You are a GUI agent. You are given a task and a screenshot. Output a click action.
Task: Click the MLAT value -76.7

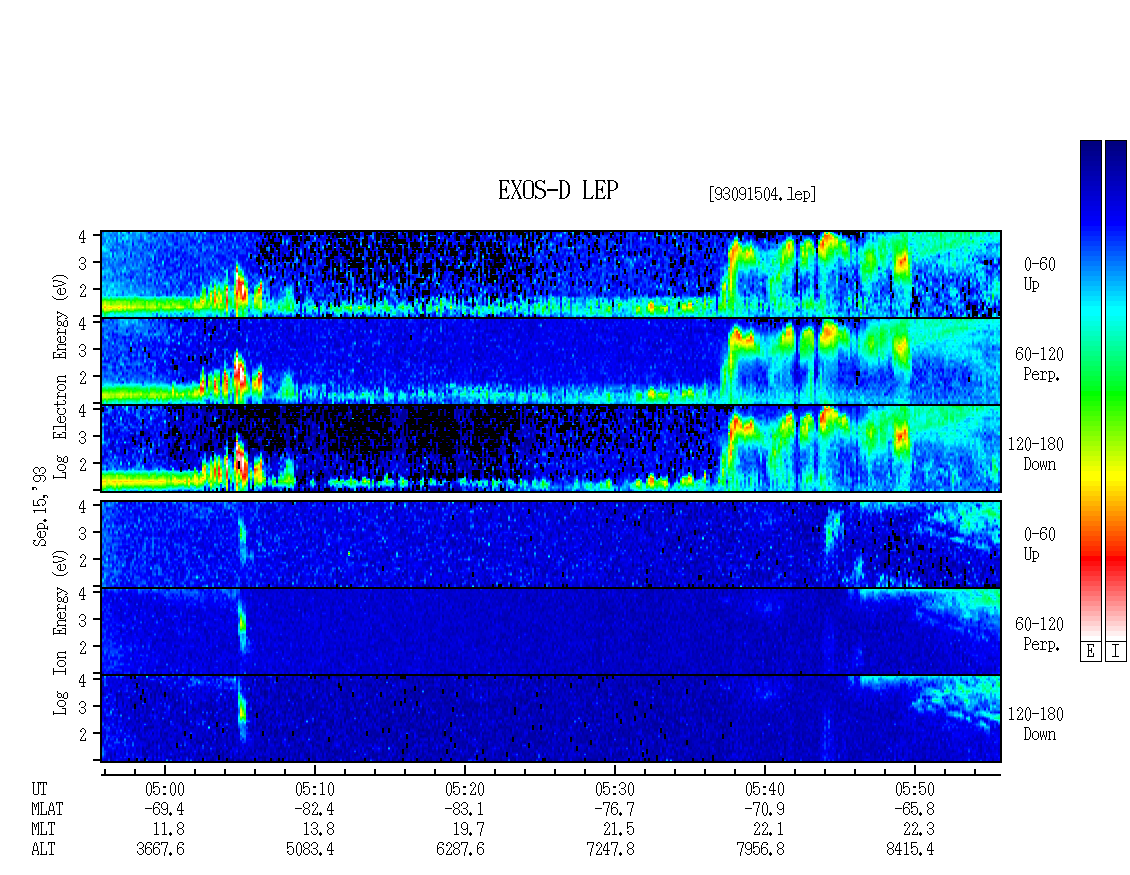tap(613, 809)
